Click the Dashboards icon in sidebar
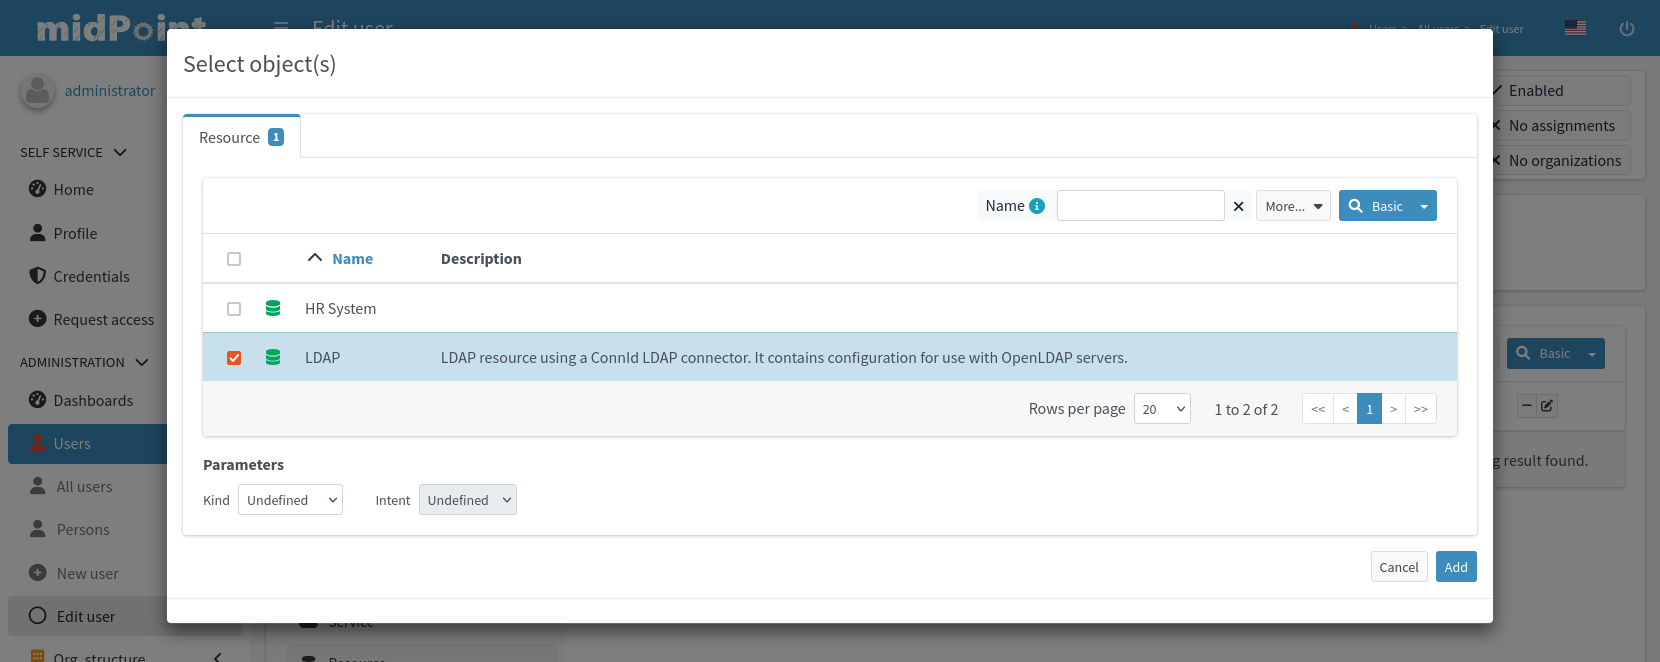 click(38, 400)
